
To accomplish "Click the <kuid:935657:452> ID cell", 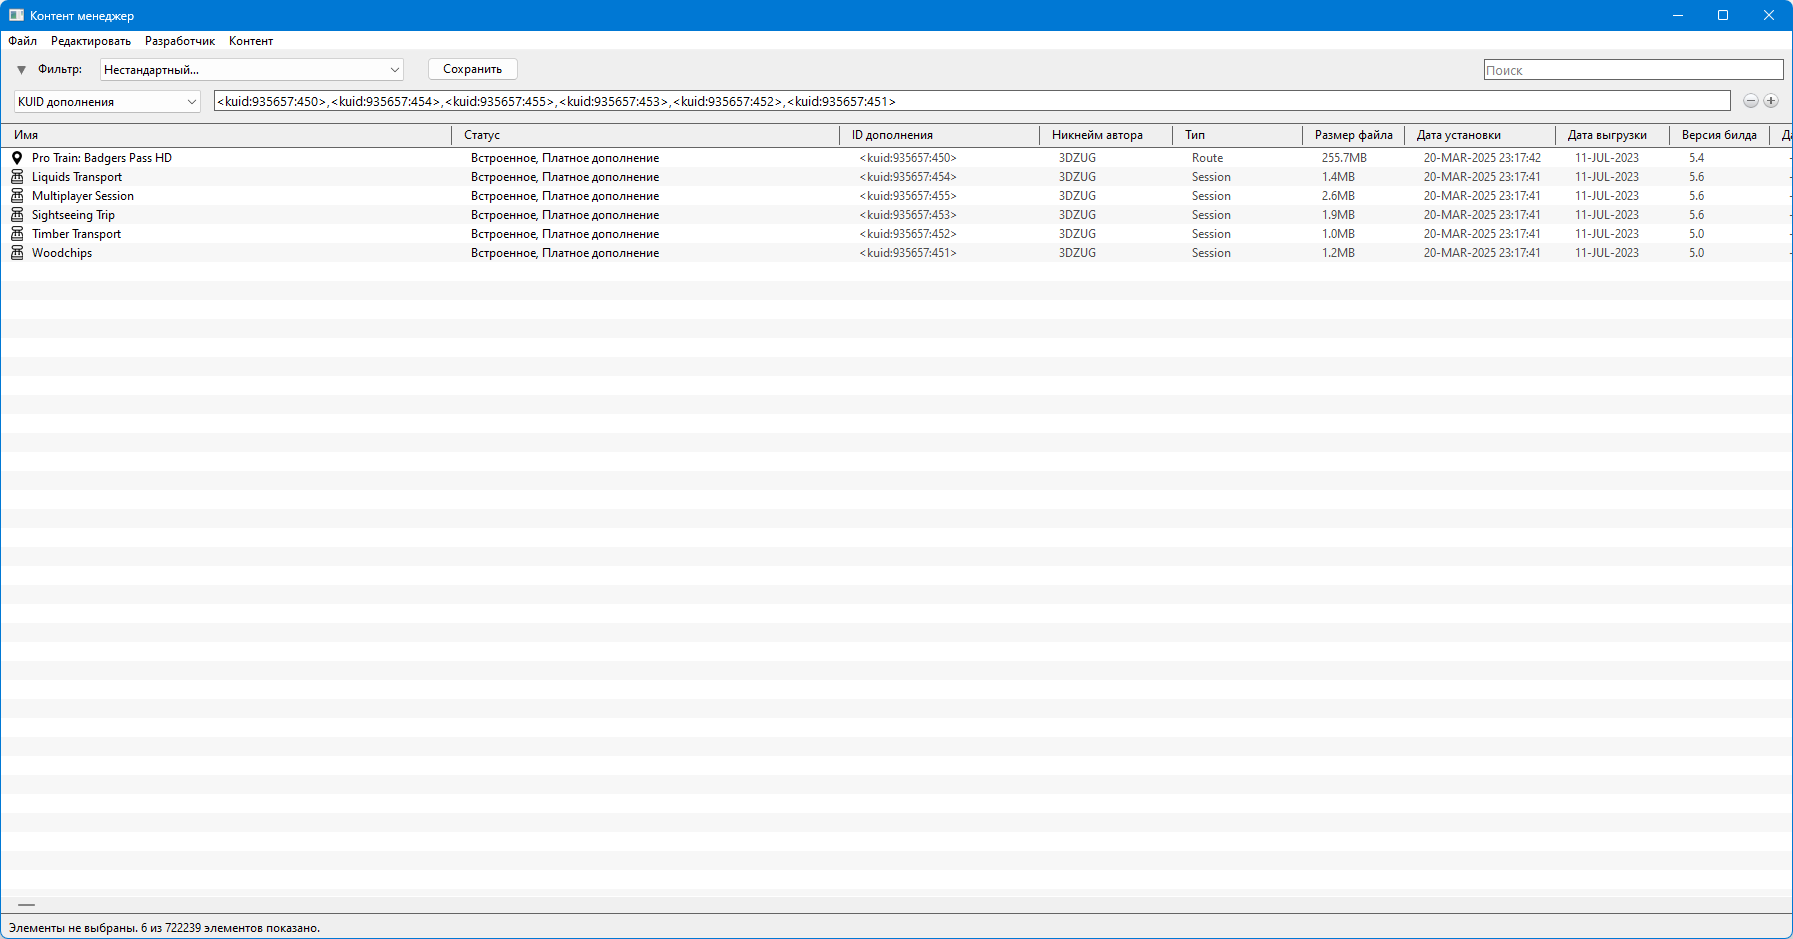I will 908,234.
